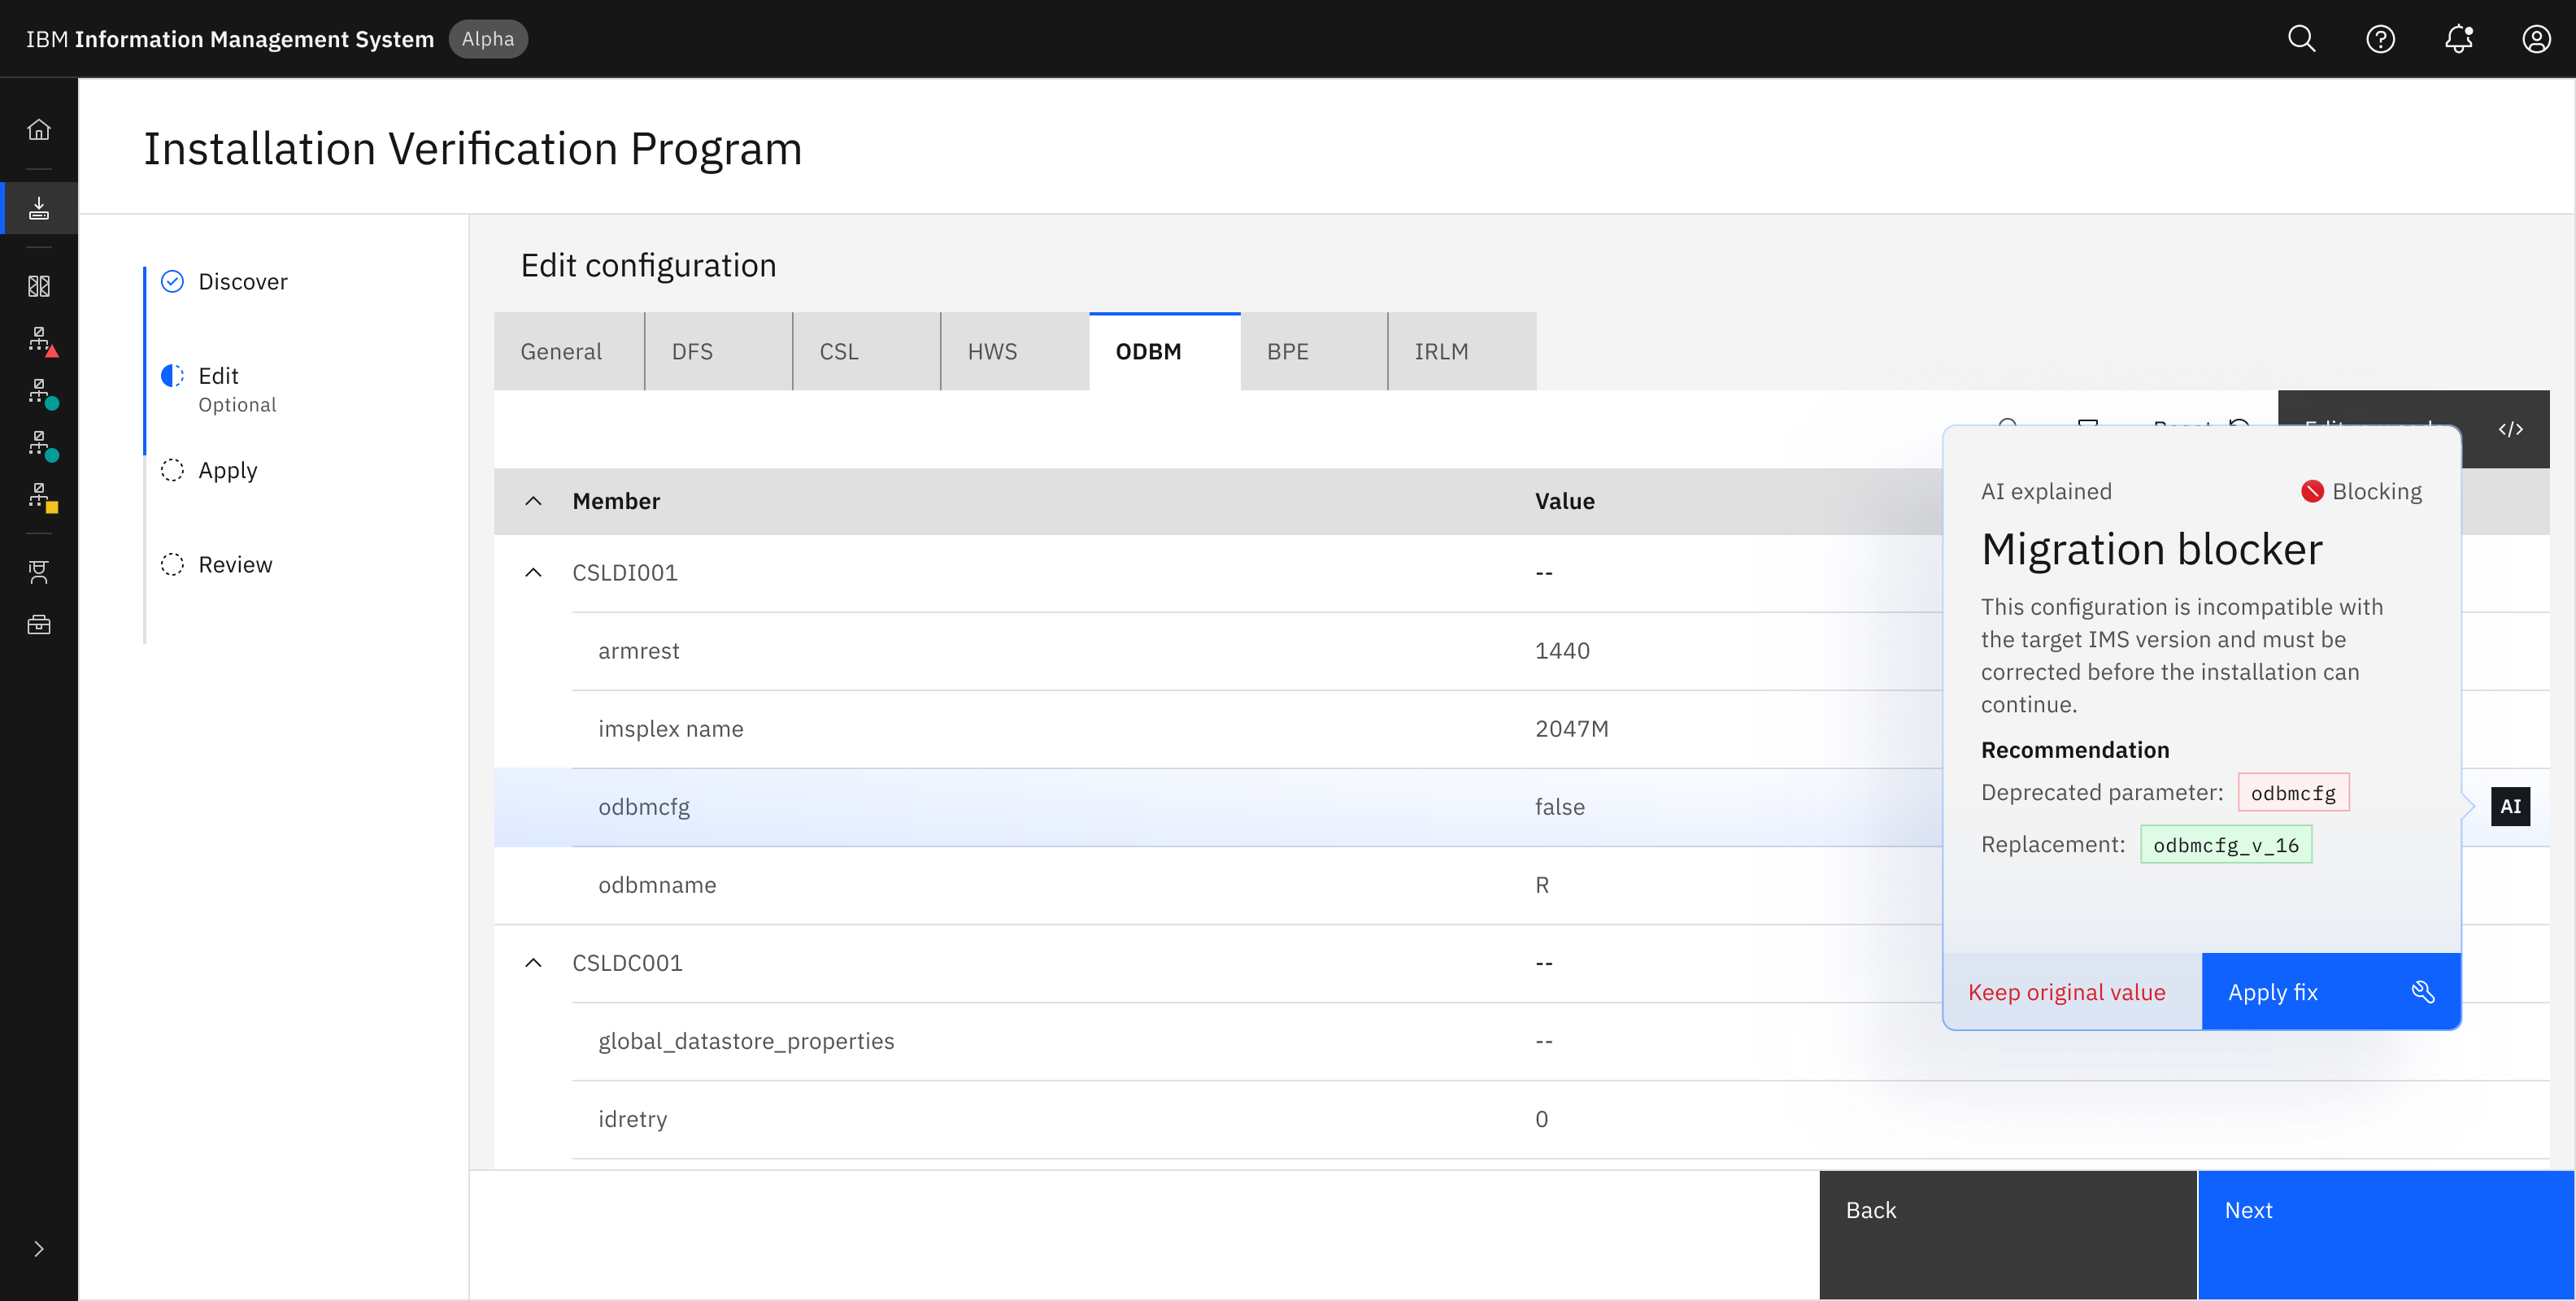Switch to the CSL tab
The width and height of the screenshot is (2576, 1301).
tap(866, 352)
